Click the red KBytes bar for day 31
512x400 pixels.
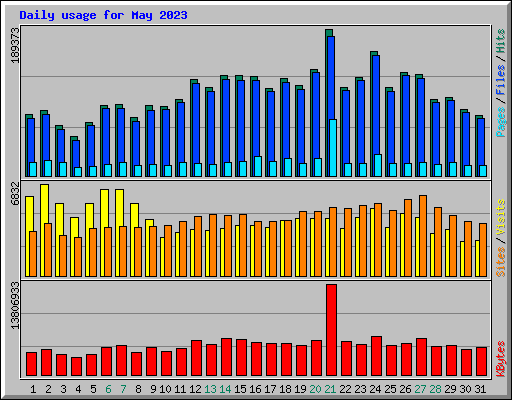pos(481,362)
